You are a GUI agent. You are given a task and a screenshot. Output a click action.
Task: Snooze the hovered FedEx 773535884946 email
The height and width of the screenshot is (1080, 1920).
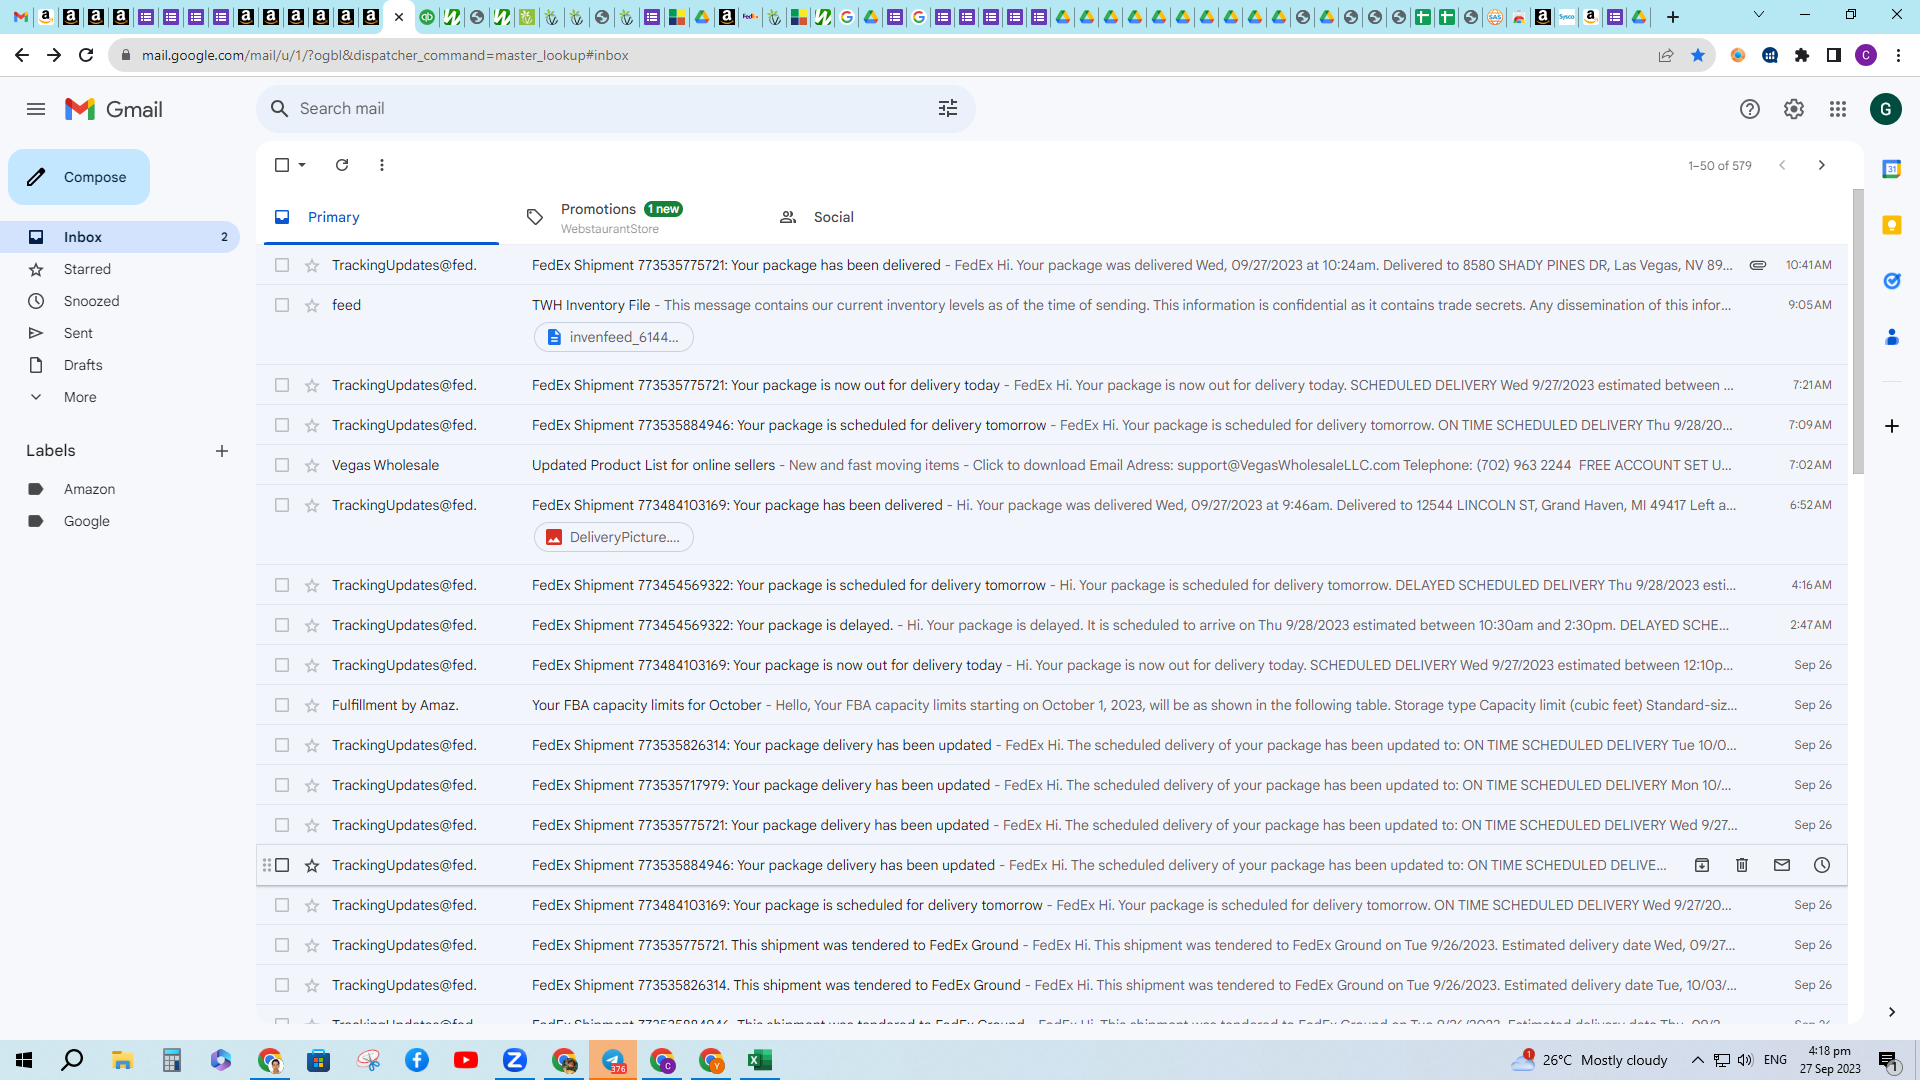(1822, 865)
